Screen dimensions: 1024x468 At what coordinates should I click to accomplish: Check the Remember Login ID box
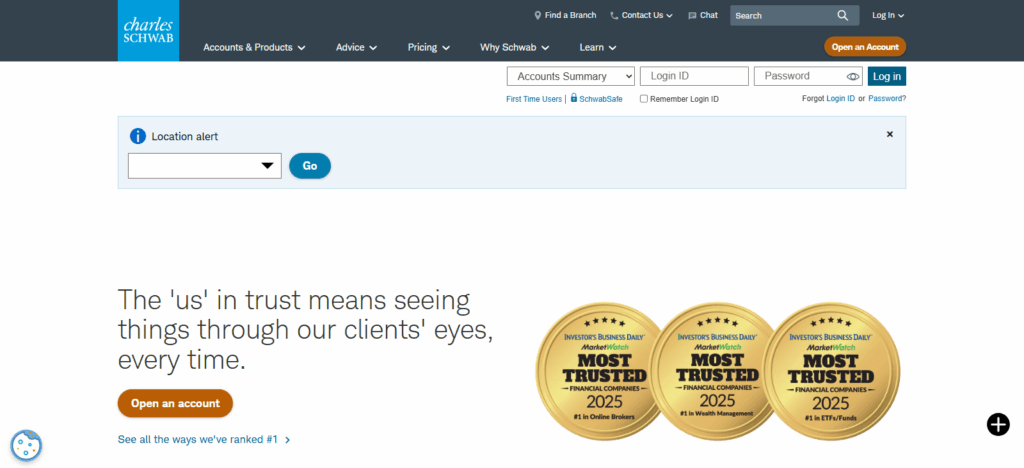click(644, 99)
